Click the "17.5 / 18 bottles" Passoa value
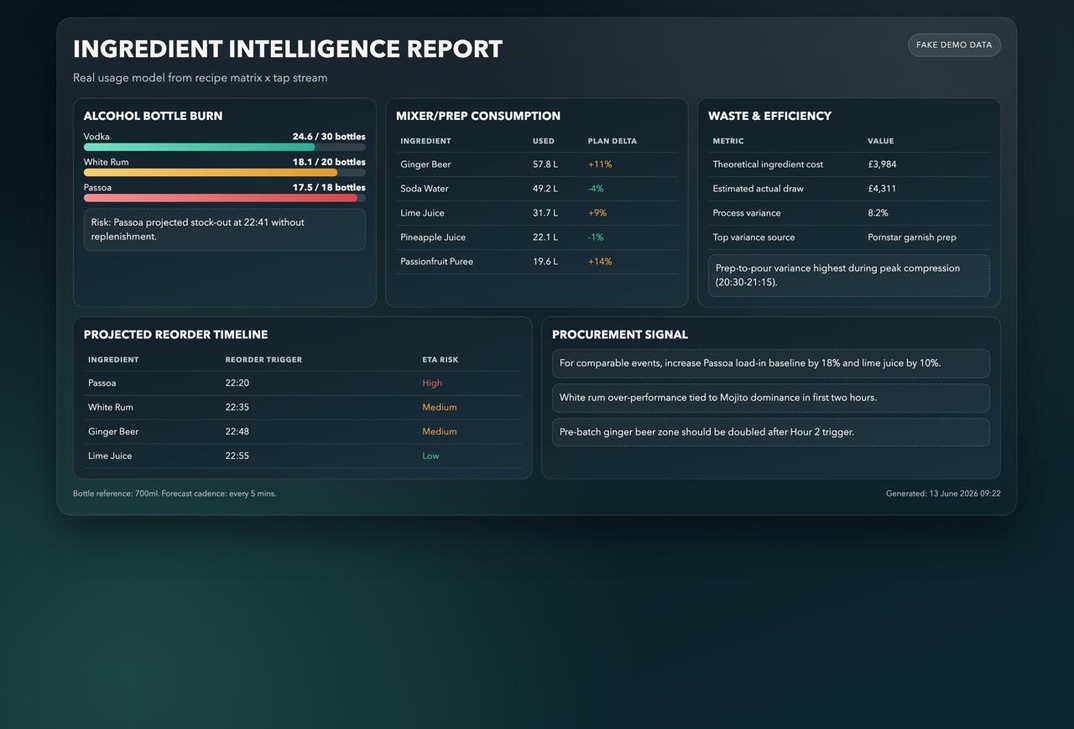 (329, 187)
